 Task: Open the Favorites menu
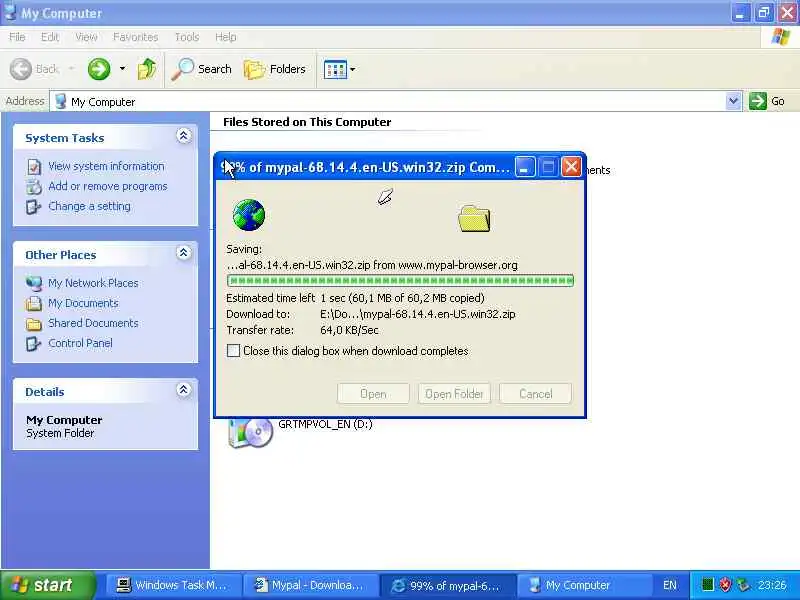pos(135,37)
